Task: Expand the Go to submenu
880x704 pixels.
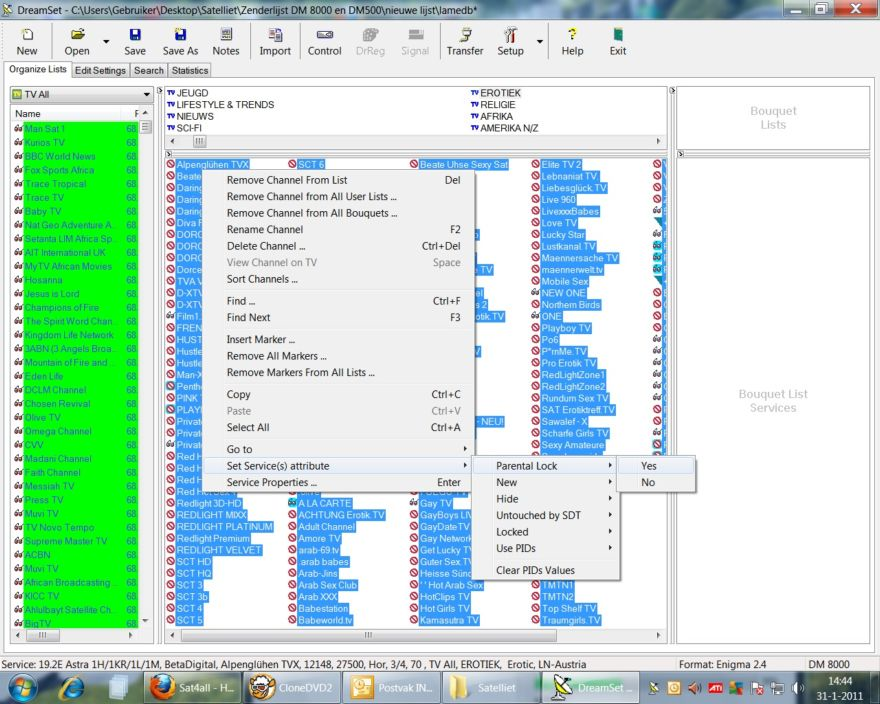Action: coord(338,449)
